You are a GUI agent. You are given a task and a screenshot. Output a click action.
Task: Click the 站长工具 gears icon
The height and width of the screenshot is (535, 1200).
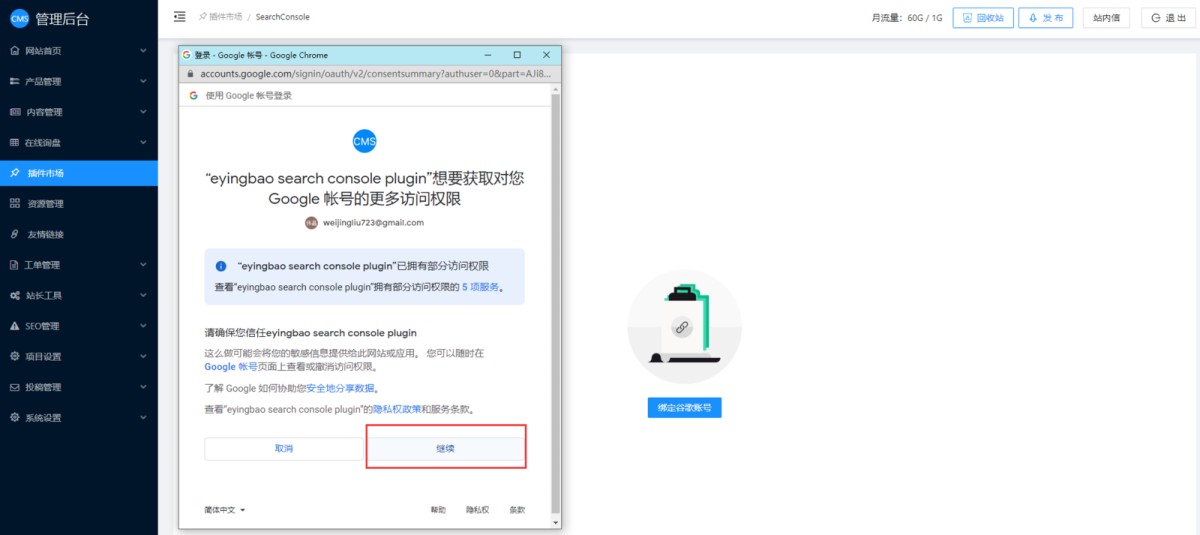coord(14,296)
